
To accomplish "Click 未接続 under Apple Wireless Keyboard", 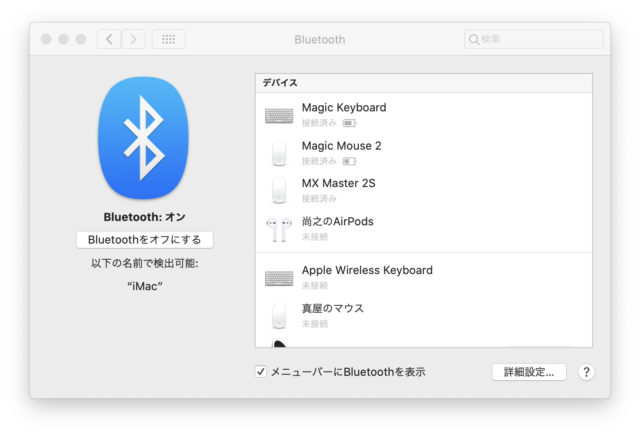I will [x=315, y=286].
